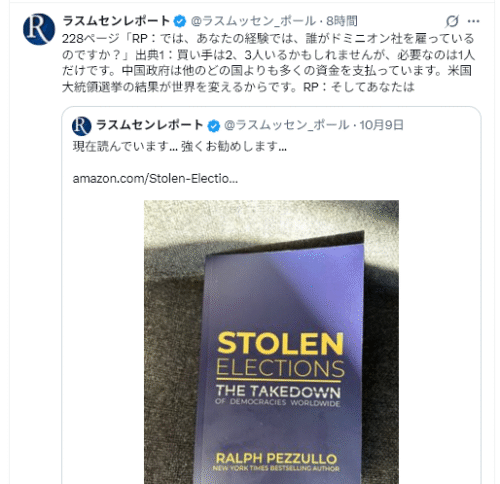
Task: Click the small R avatar in quoted post
Action: pyautogui.click(x=82, y=126)
